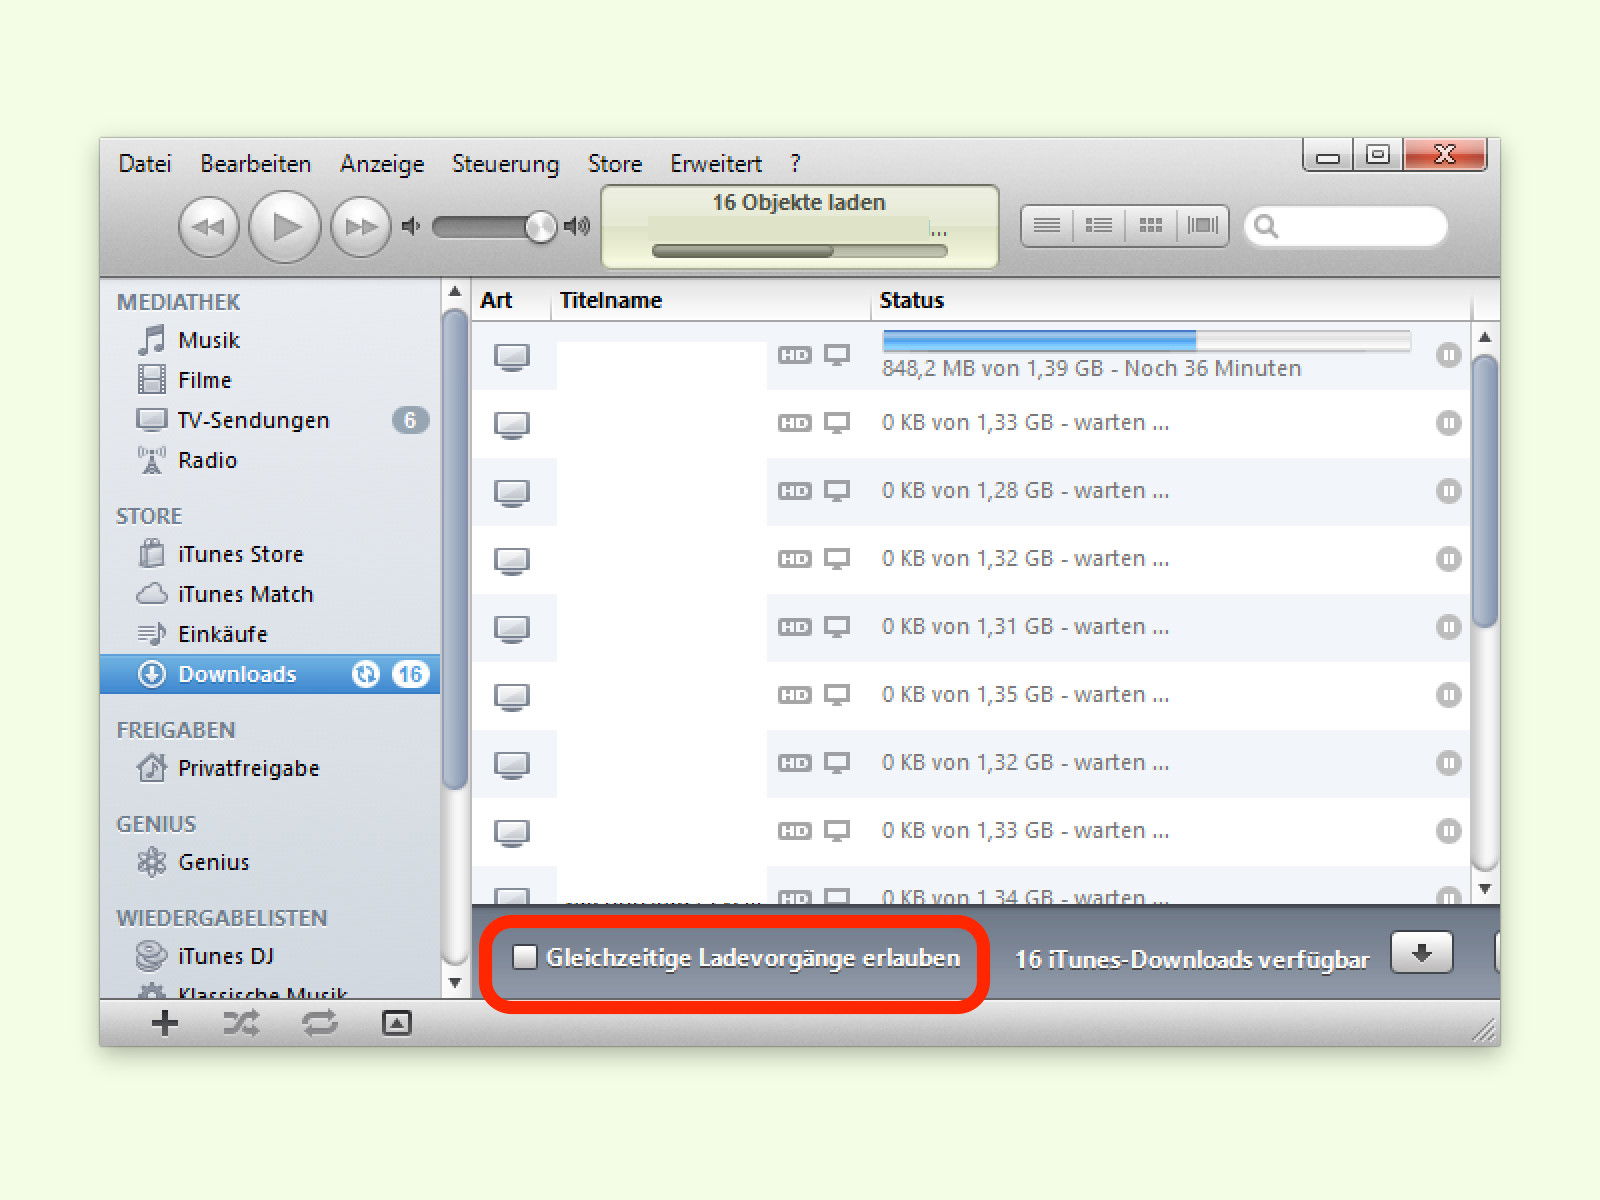1600x1200 pixels.
Task: Click the sidebar scroll up arrow
Action: (455, 292)
